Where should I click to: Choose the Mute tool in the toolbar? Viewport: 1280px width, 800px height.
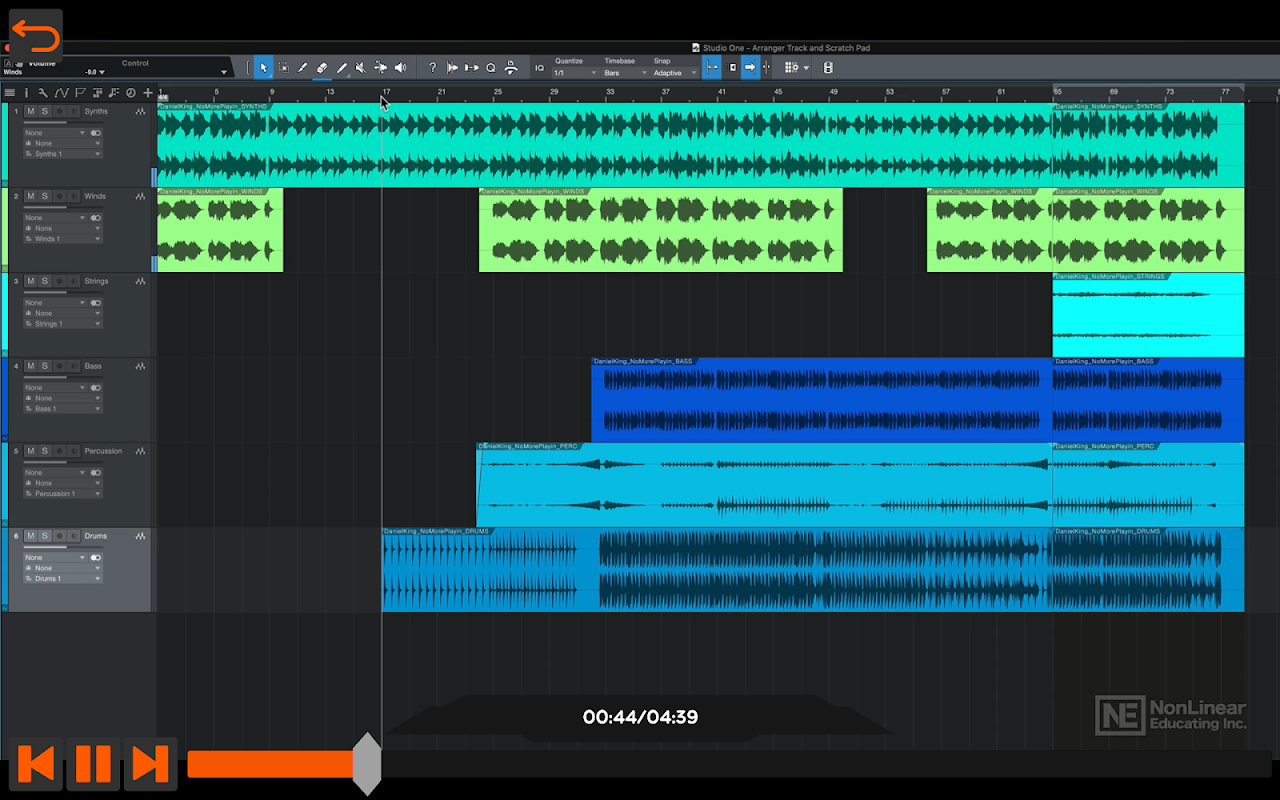(x=360, y=68)
